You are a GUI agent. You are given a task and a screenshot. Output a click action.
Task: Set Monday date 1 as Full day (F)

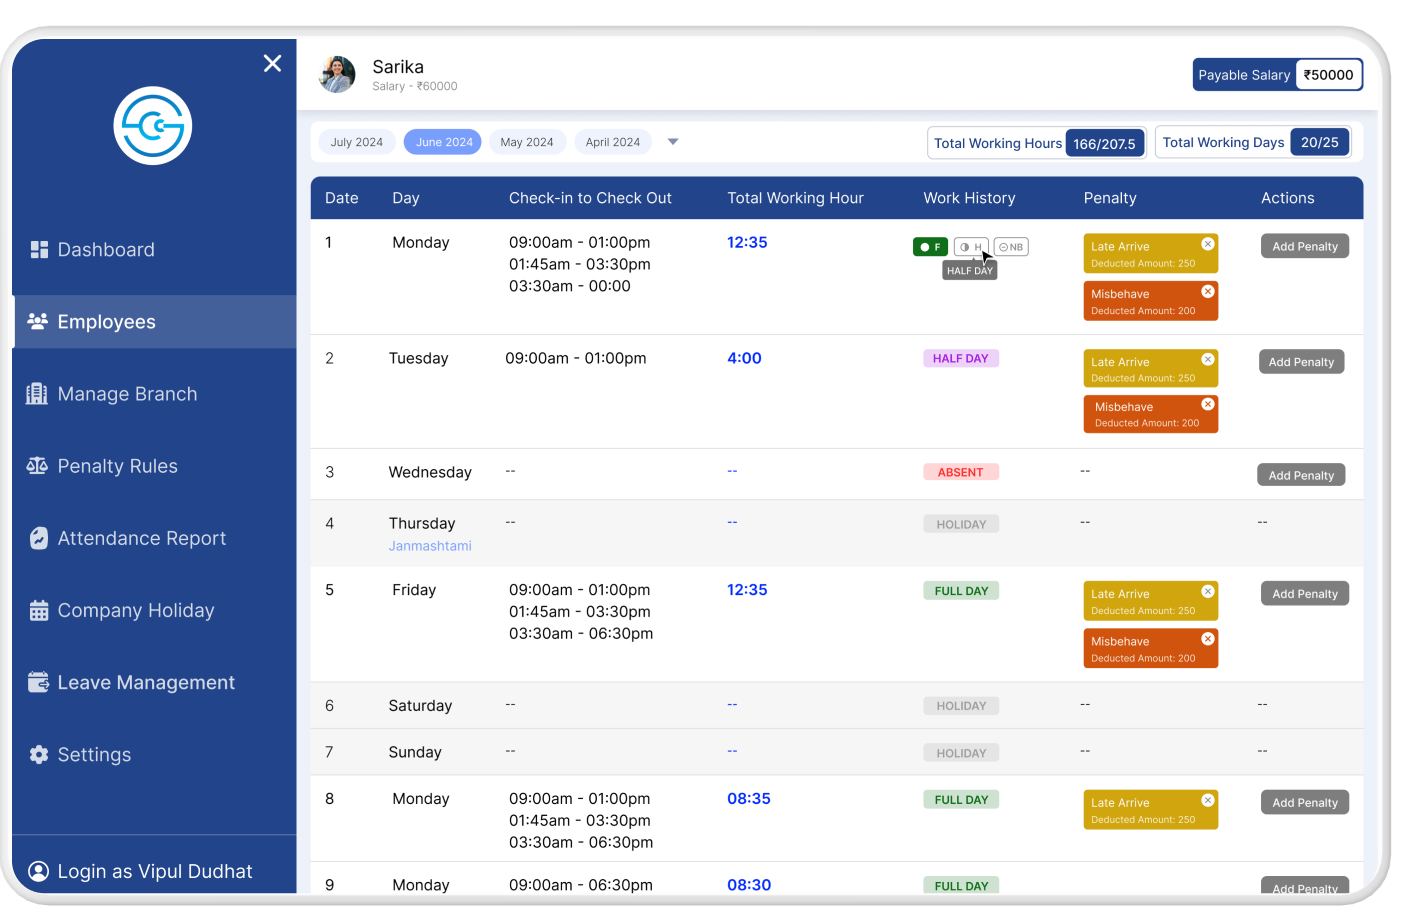click(x=930, y=247)
